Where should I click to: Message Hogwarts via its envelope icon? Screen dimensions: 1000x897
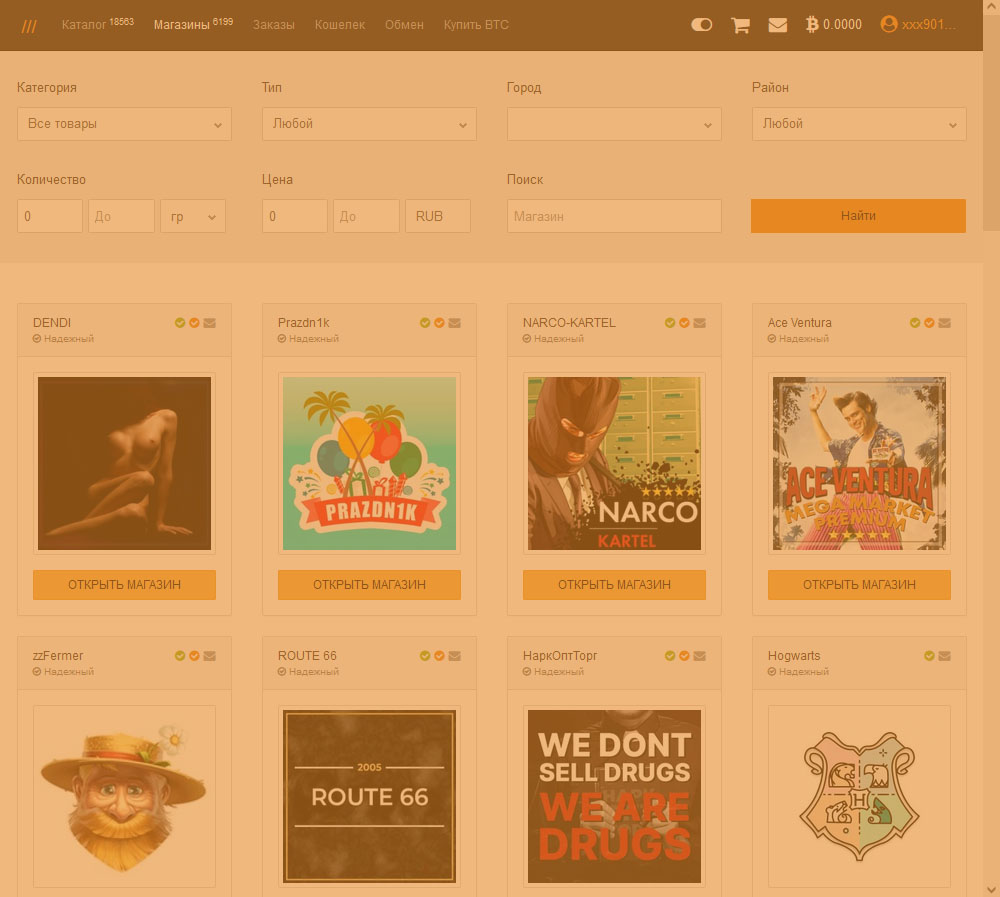[x=944, y=656]
